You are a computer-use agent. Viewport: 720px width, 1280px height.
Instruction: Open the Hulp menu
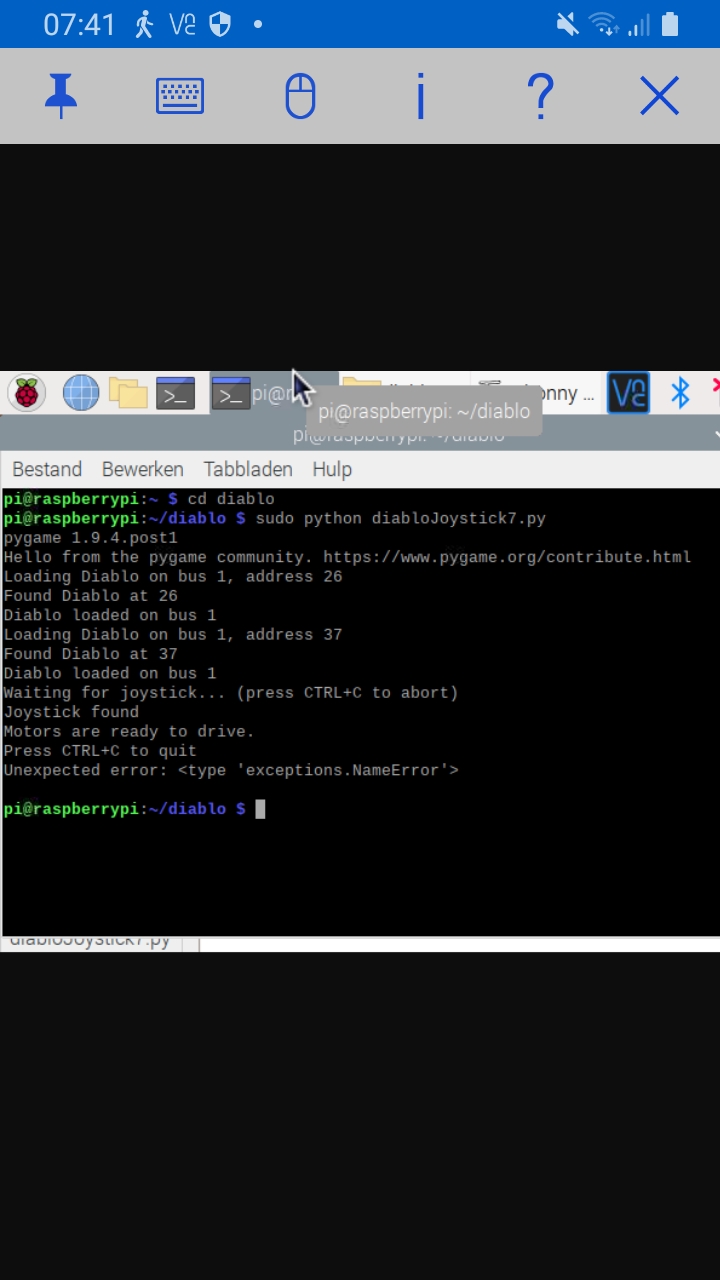click(332, 469)
